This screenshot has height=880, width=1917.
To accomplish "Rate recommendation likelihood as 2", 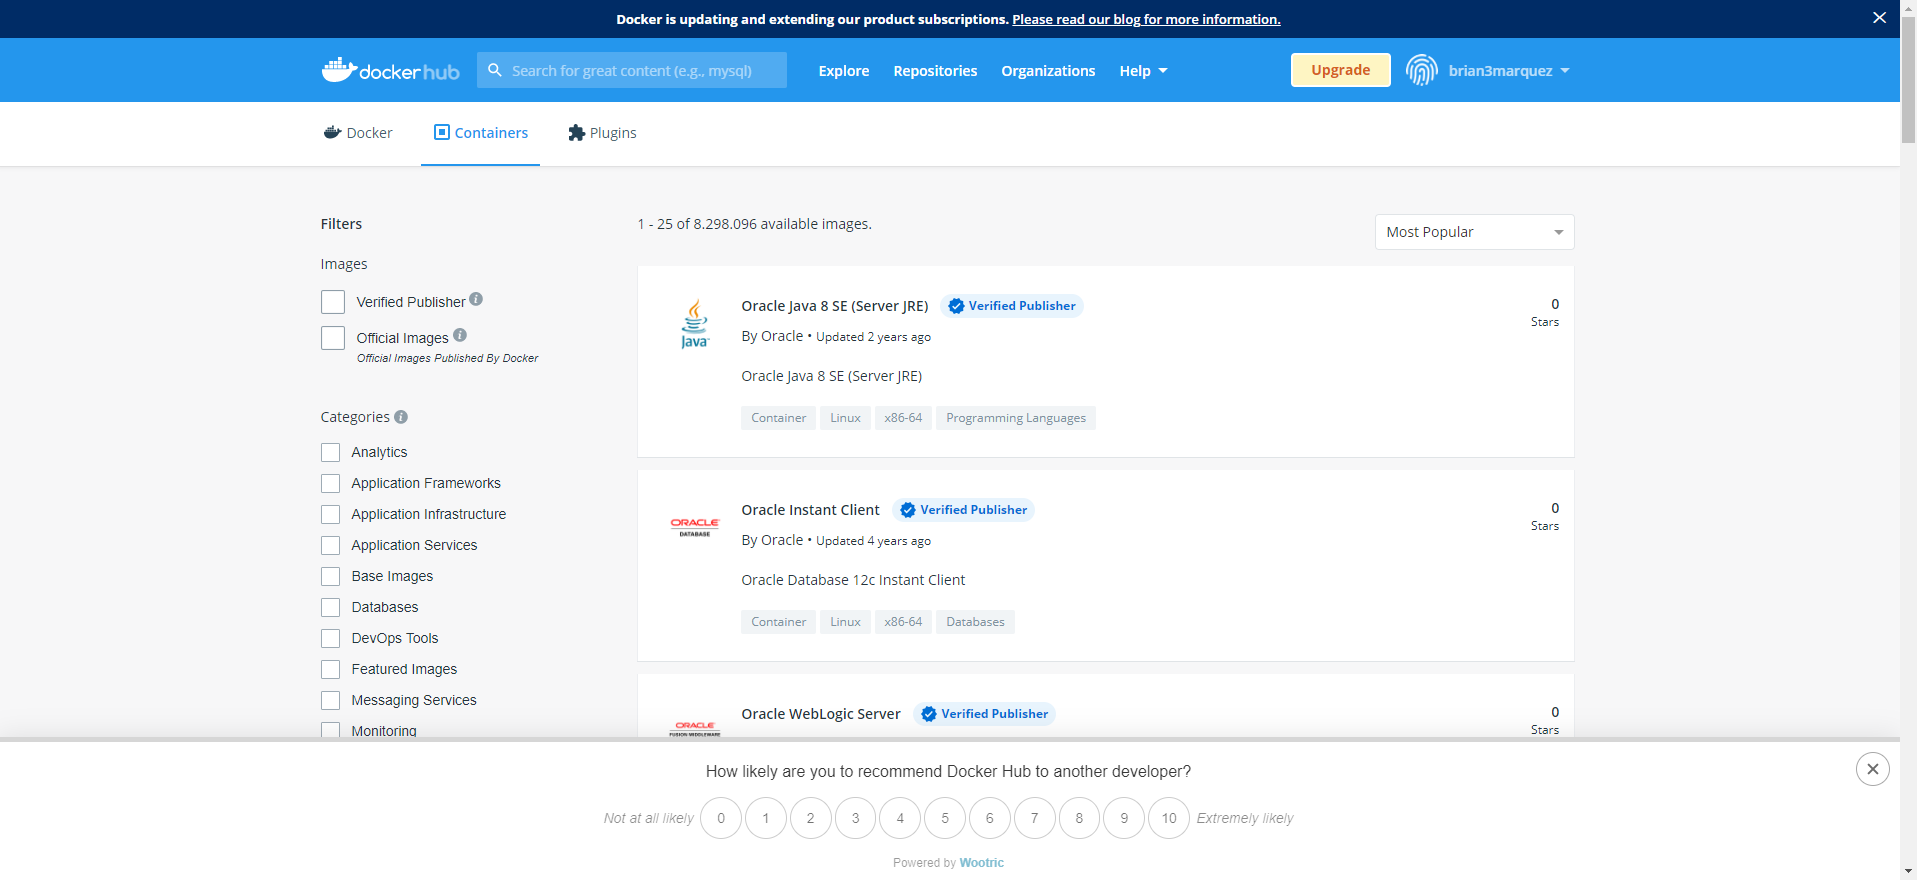I will click(x=811, y=818).
